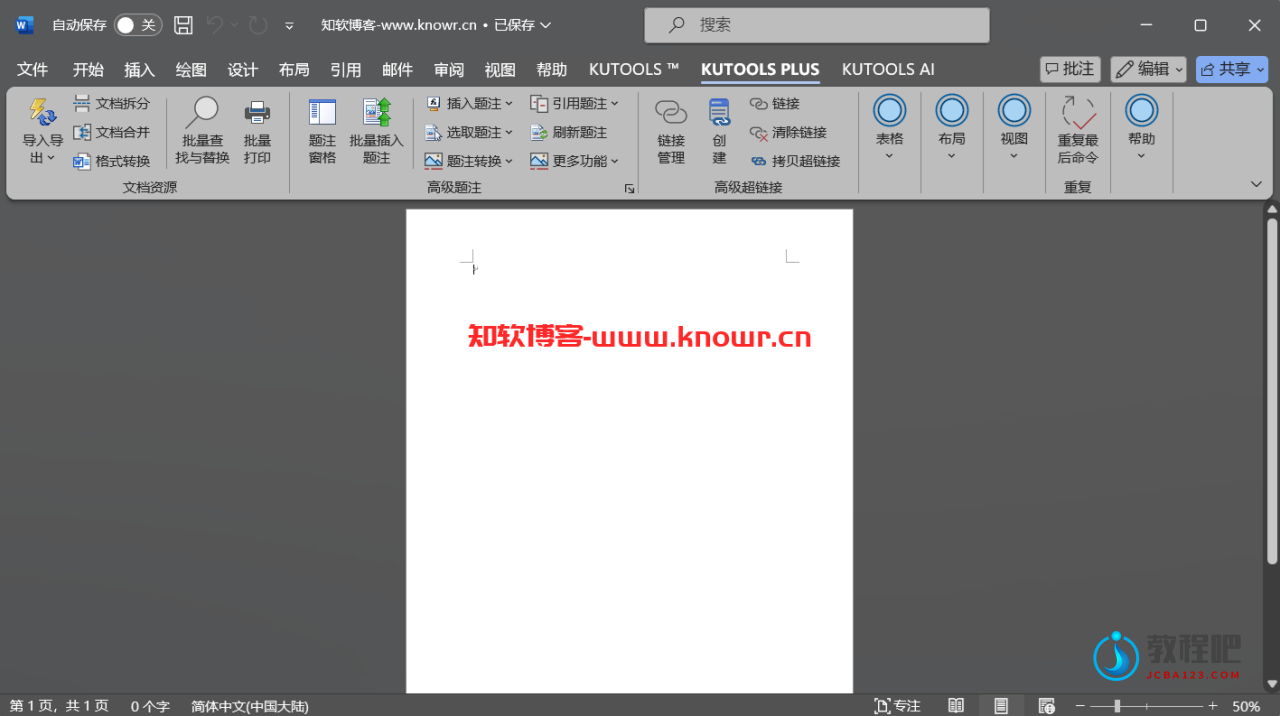Toggle the 自动保存 AutoSave switch
Viewport: 1280px width, 716px height.
point(138,25)
